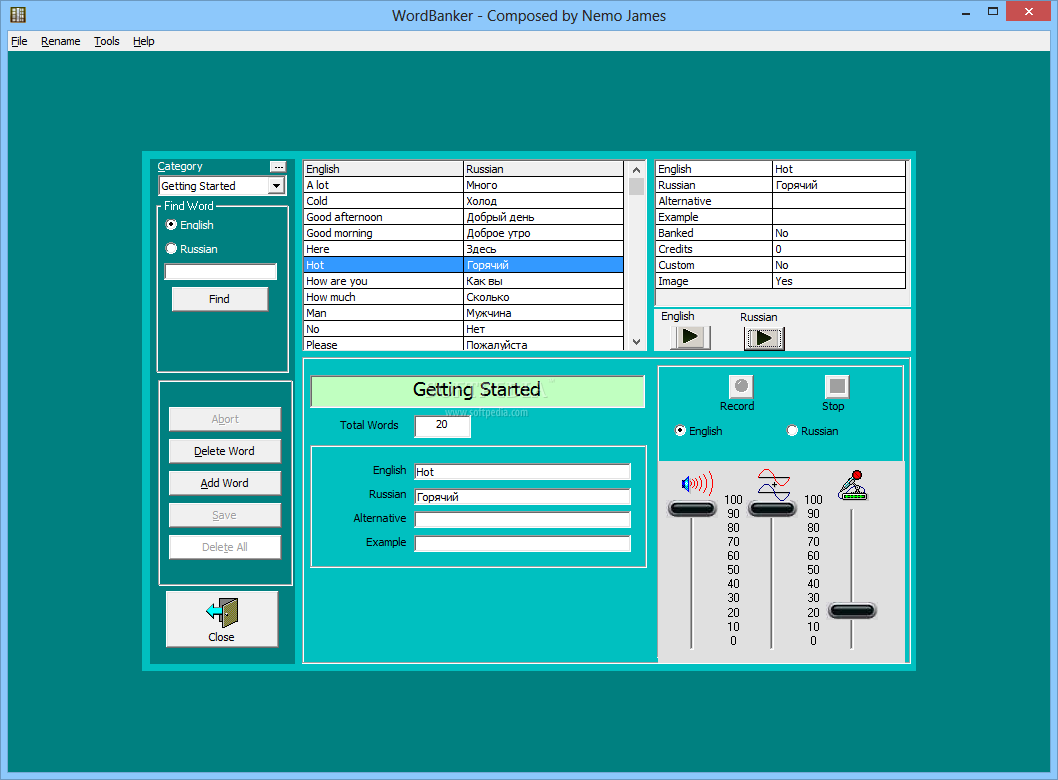Click the Russian cell 'Сколько'

pos(543,298)
